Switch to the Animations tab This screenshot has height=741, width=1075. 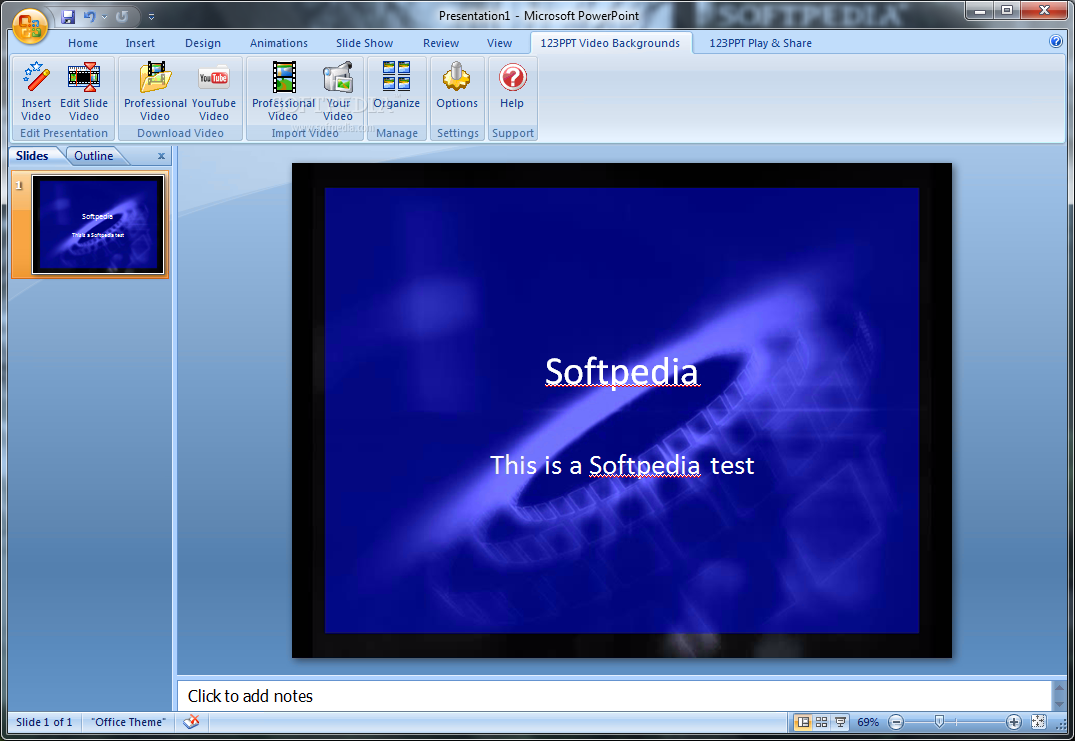[278, 42]
